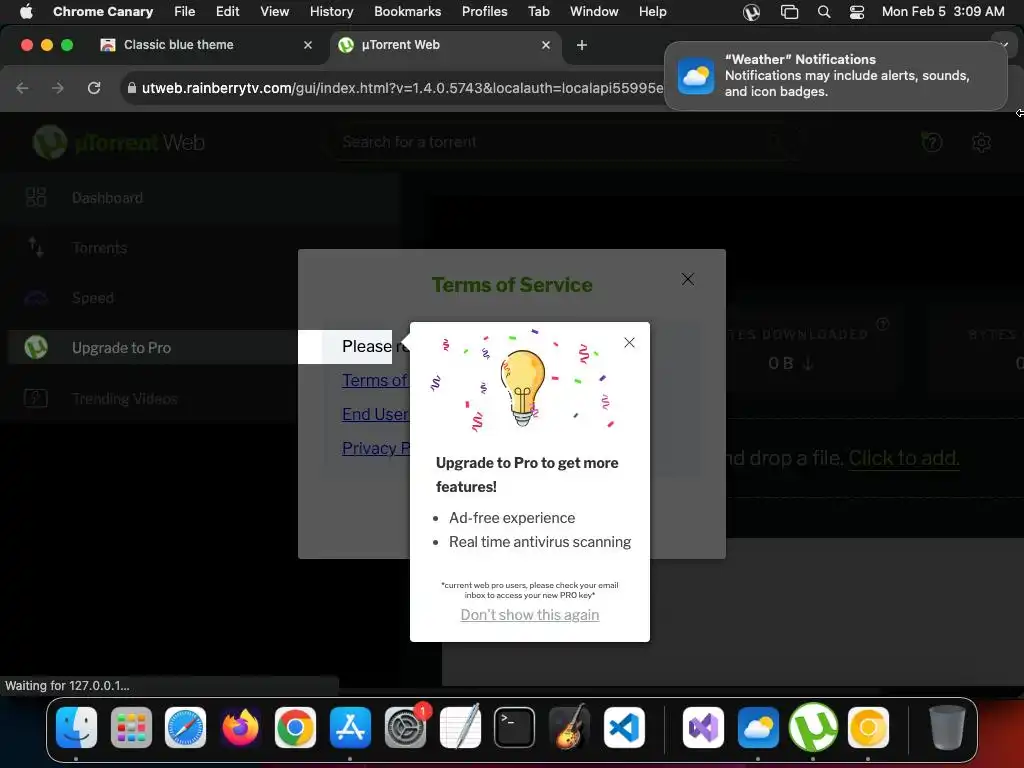
Task: Open Control Center in menu bar
Action: (x=857, y=12)
